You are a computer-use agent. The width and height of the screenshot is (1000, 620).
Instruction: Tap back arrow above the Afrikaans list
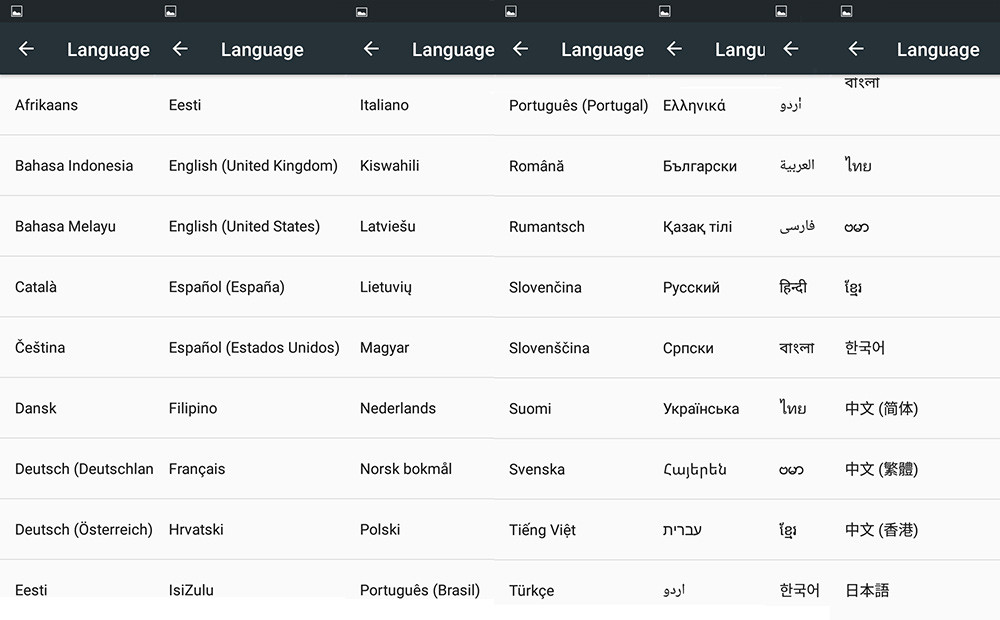(26, 49)
